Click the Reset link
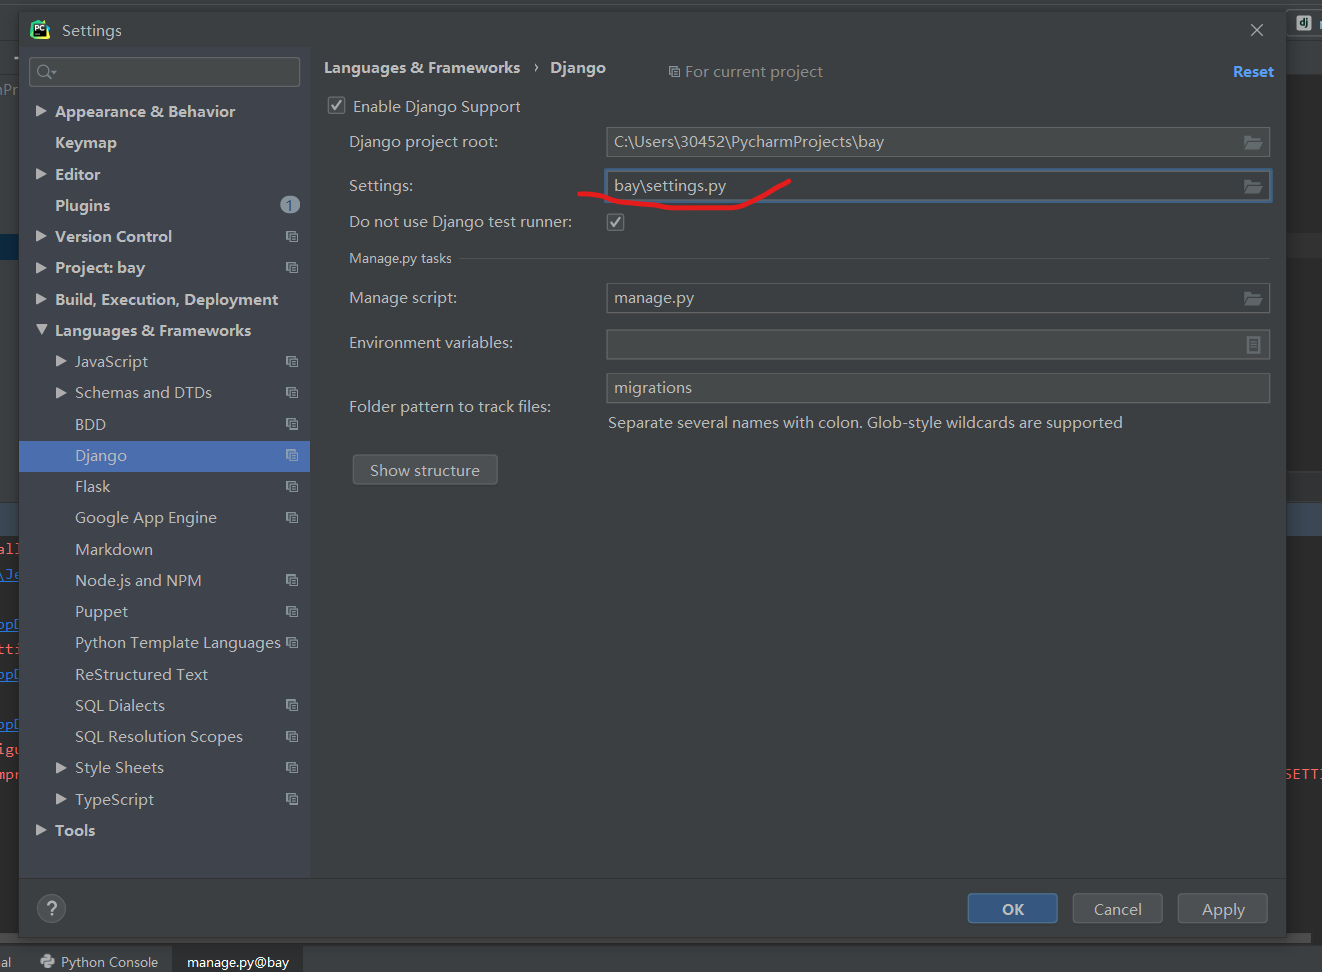 [1252, 71]
